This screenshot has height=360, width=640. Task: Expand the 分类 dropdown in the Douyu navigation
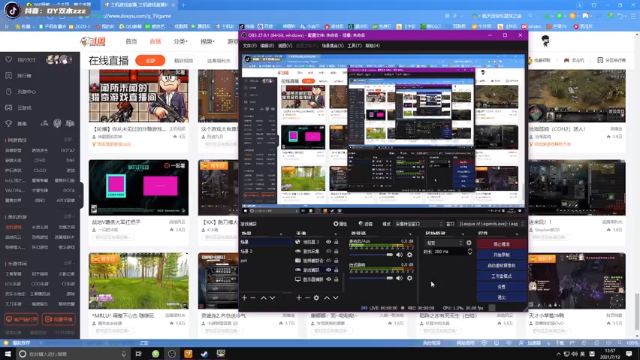180,41
